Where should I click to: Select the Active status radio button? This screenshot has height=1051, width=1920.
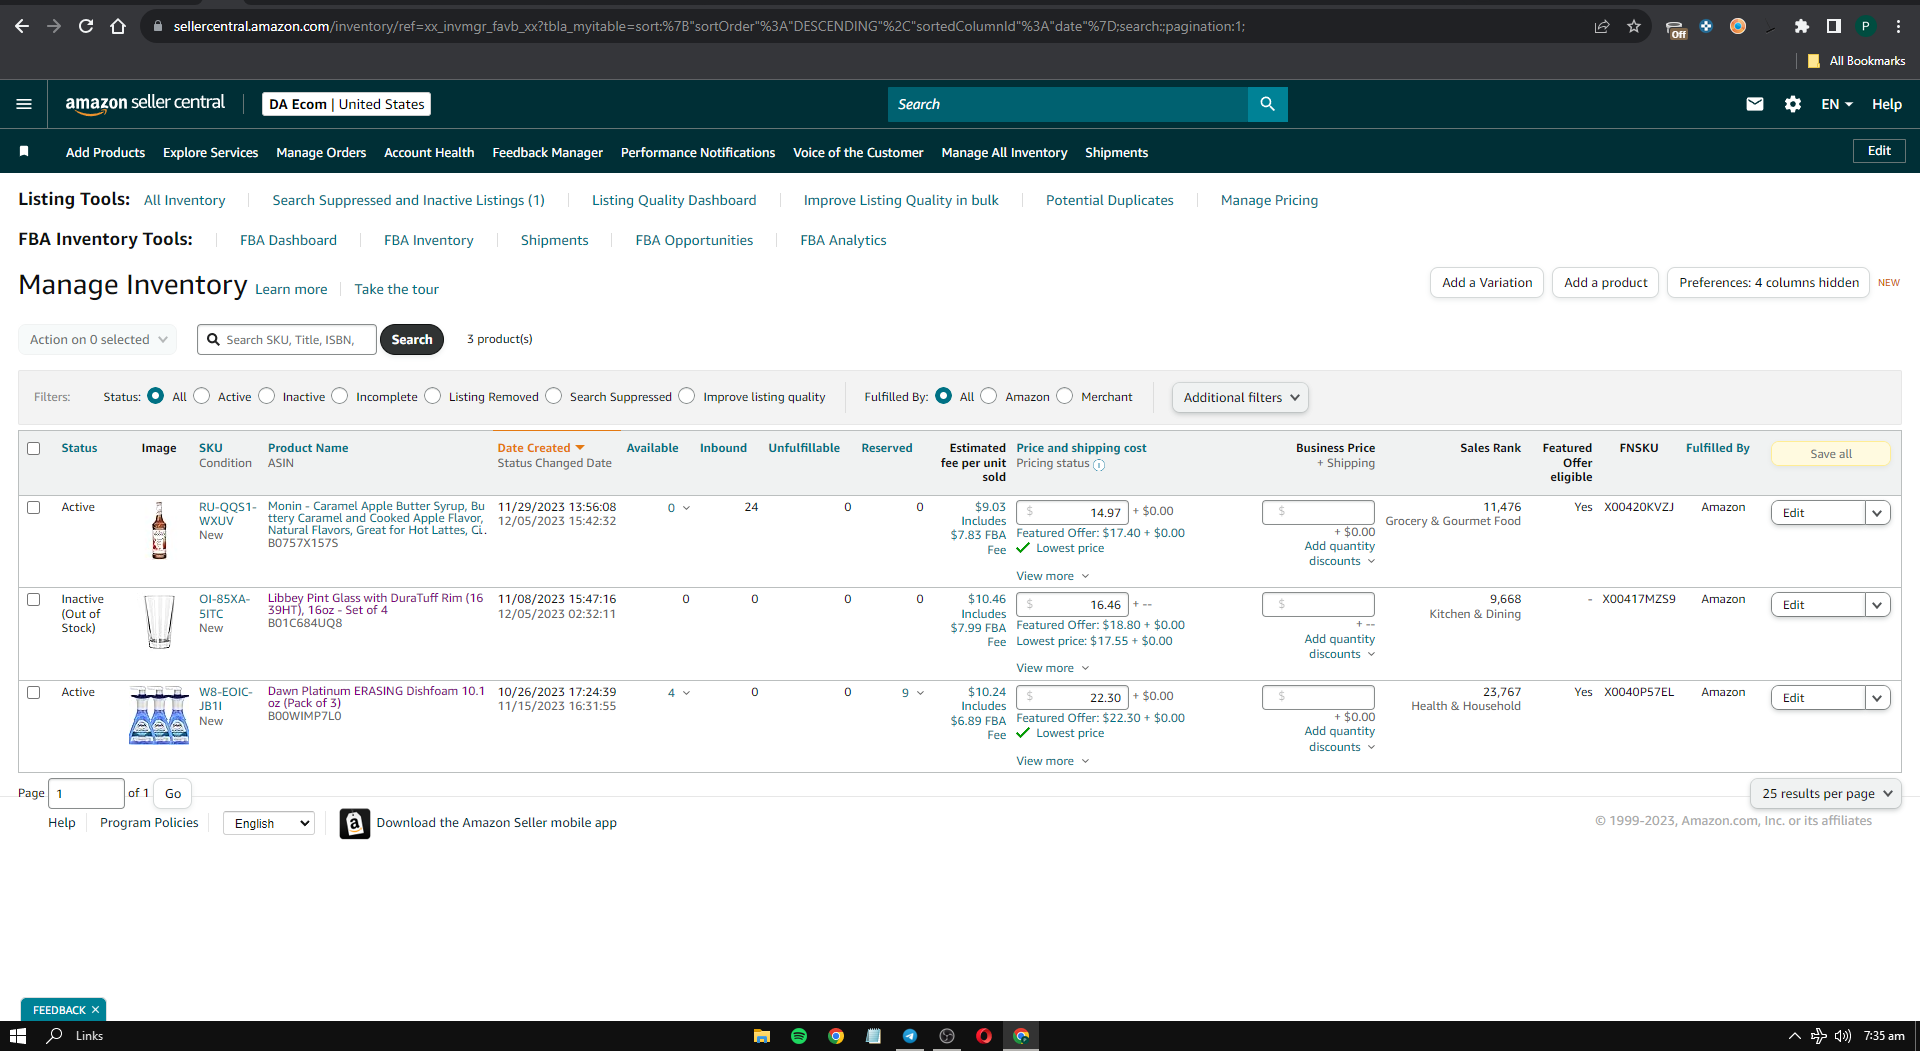coord(202,396)
